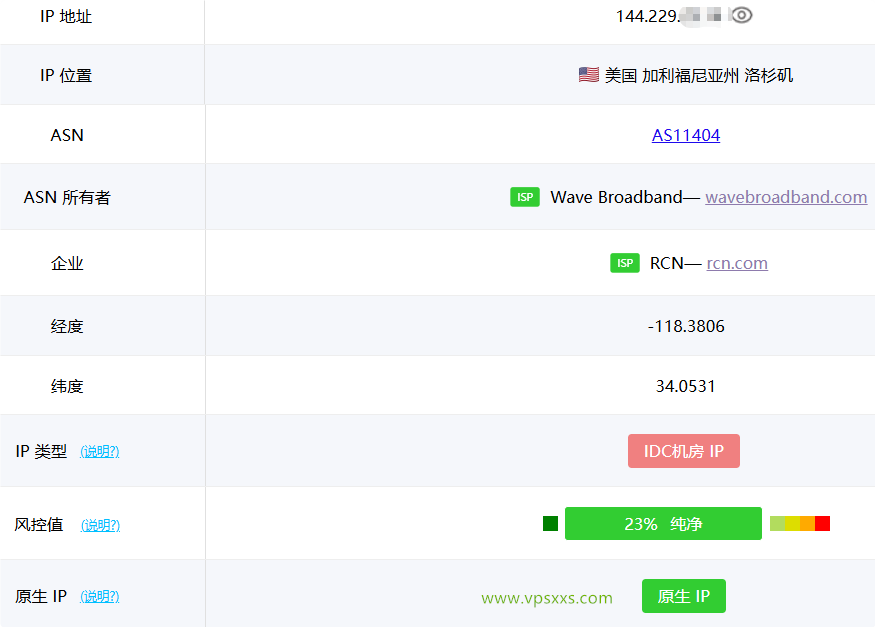Click the yellow swatch in risk scale
The width and height of the screenshot is (875, 627).
(x=792, y=523)
